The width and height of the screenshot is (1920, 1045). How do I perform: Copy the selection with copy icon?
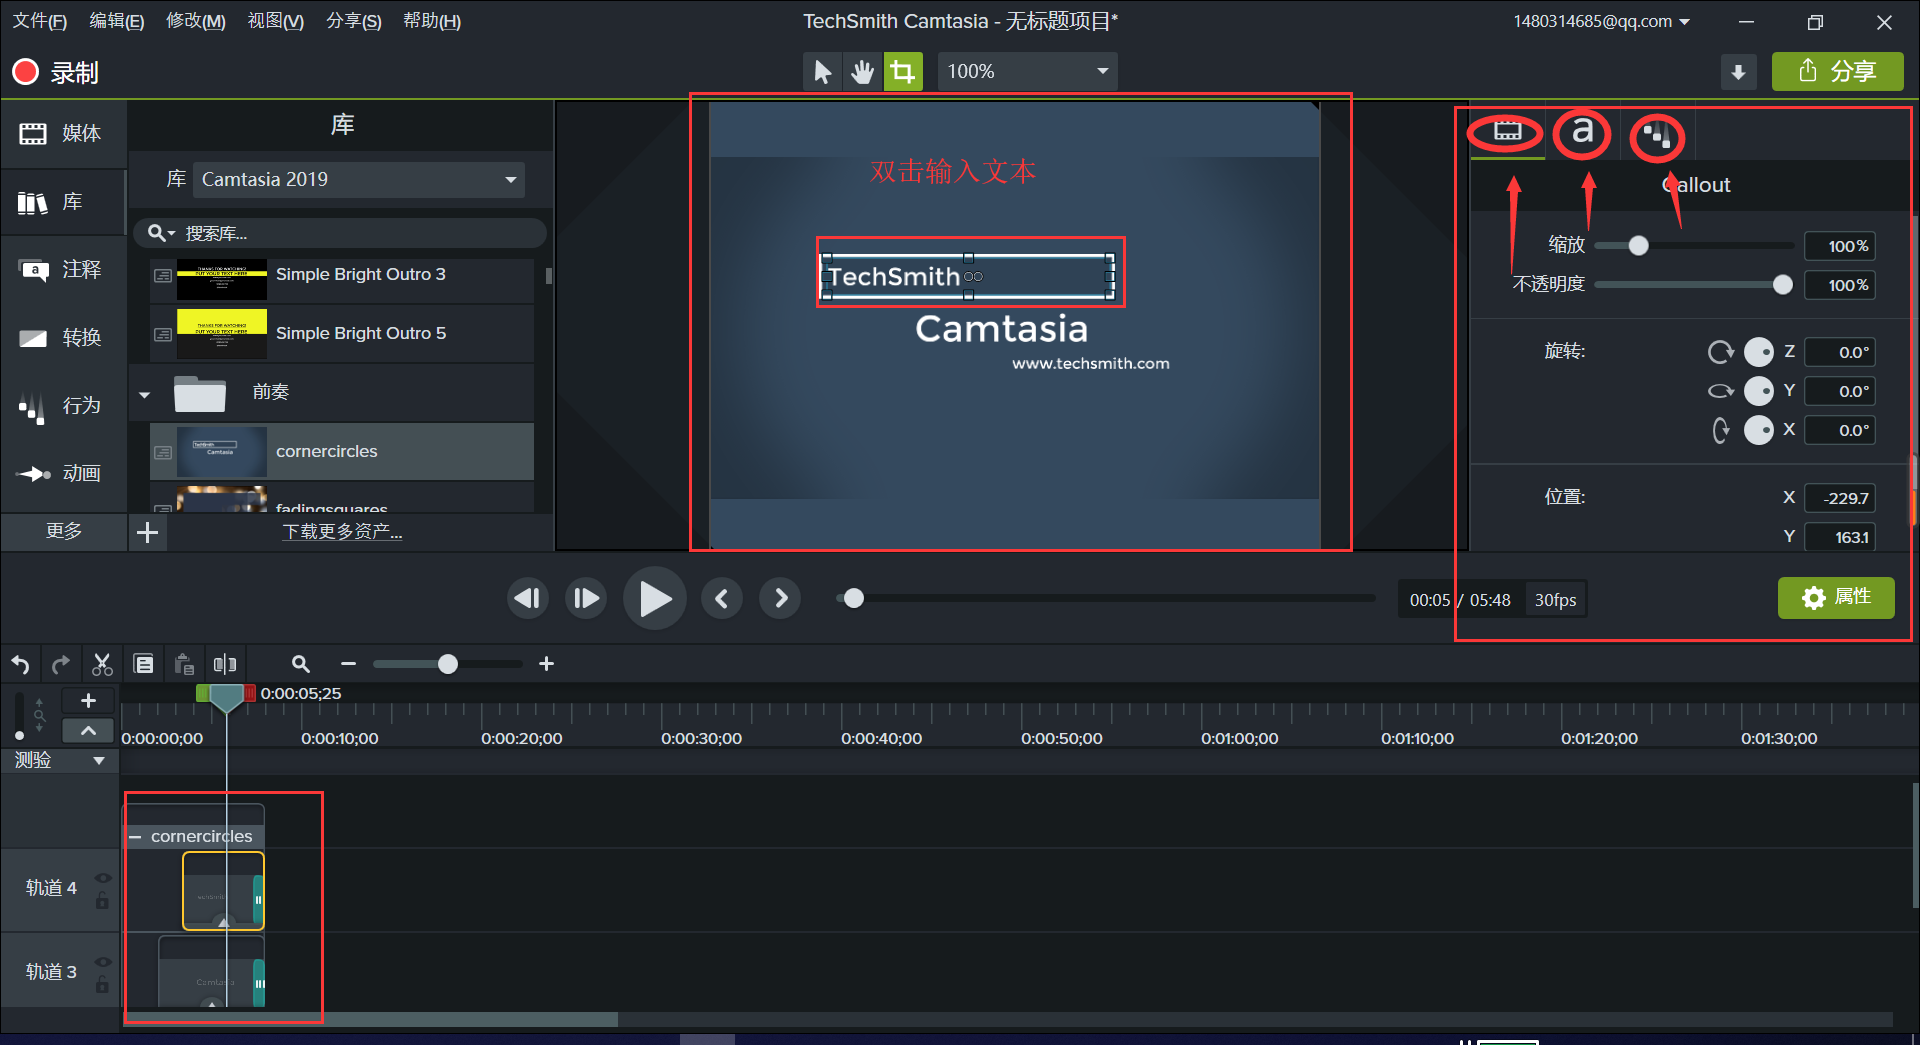pos(144,664)
